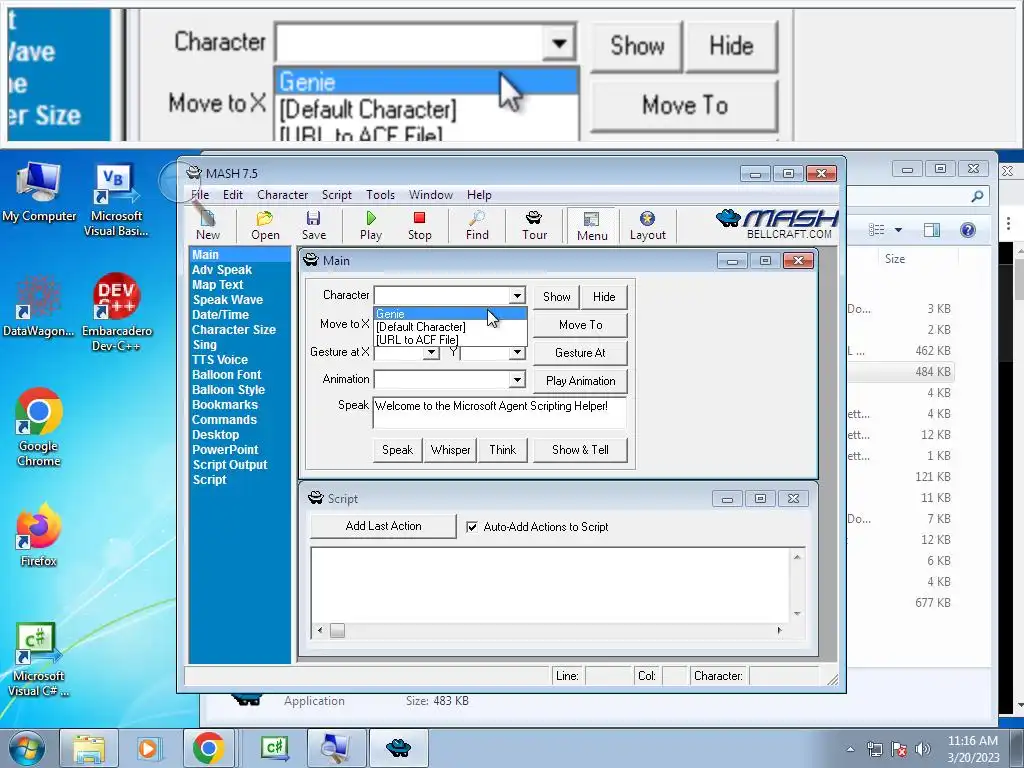The image size is (1024, 768).
Task: Click the Show & Tell button
Action: point(580,450)
